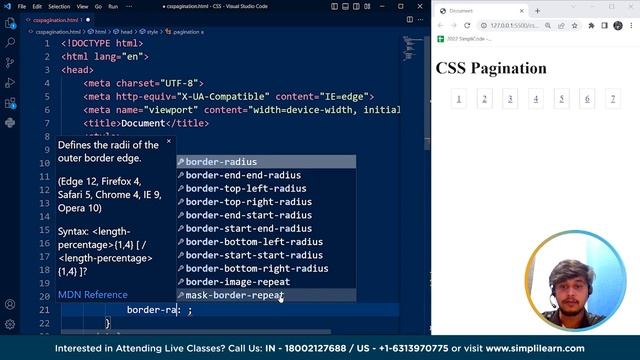
Task: Open the File menu
Action: 22,7
